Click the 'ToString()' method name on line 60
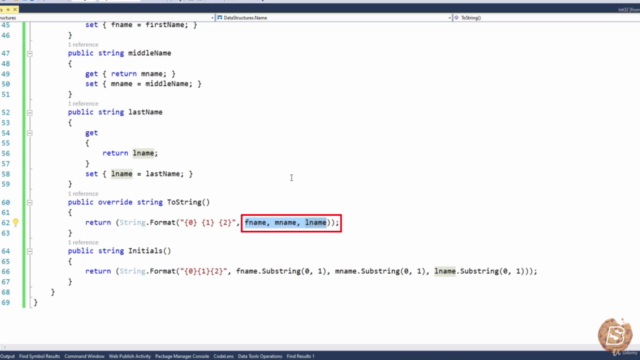This screenshot has width=640, height=360. (x=189, y=202)
